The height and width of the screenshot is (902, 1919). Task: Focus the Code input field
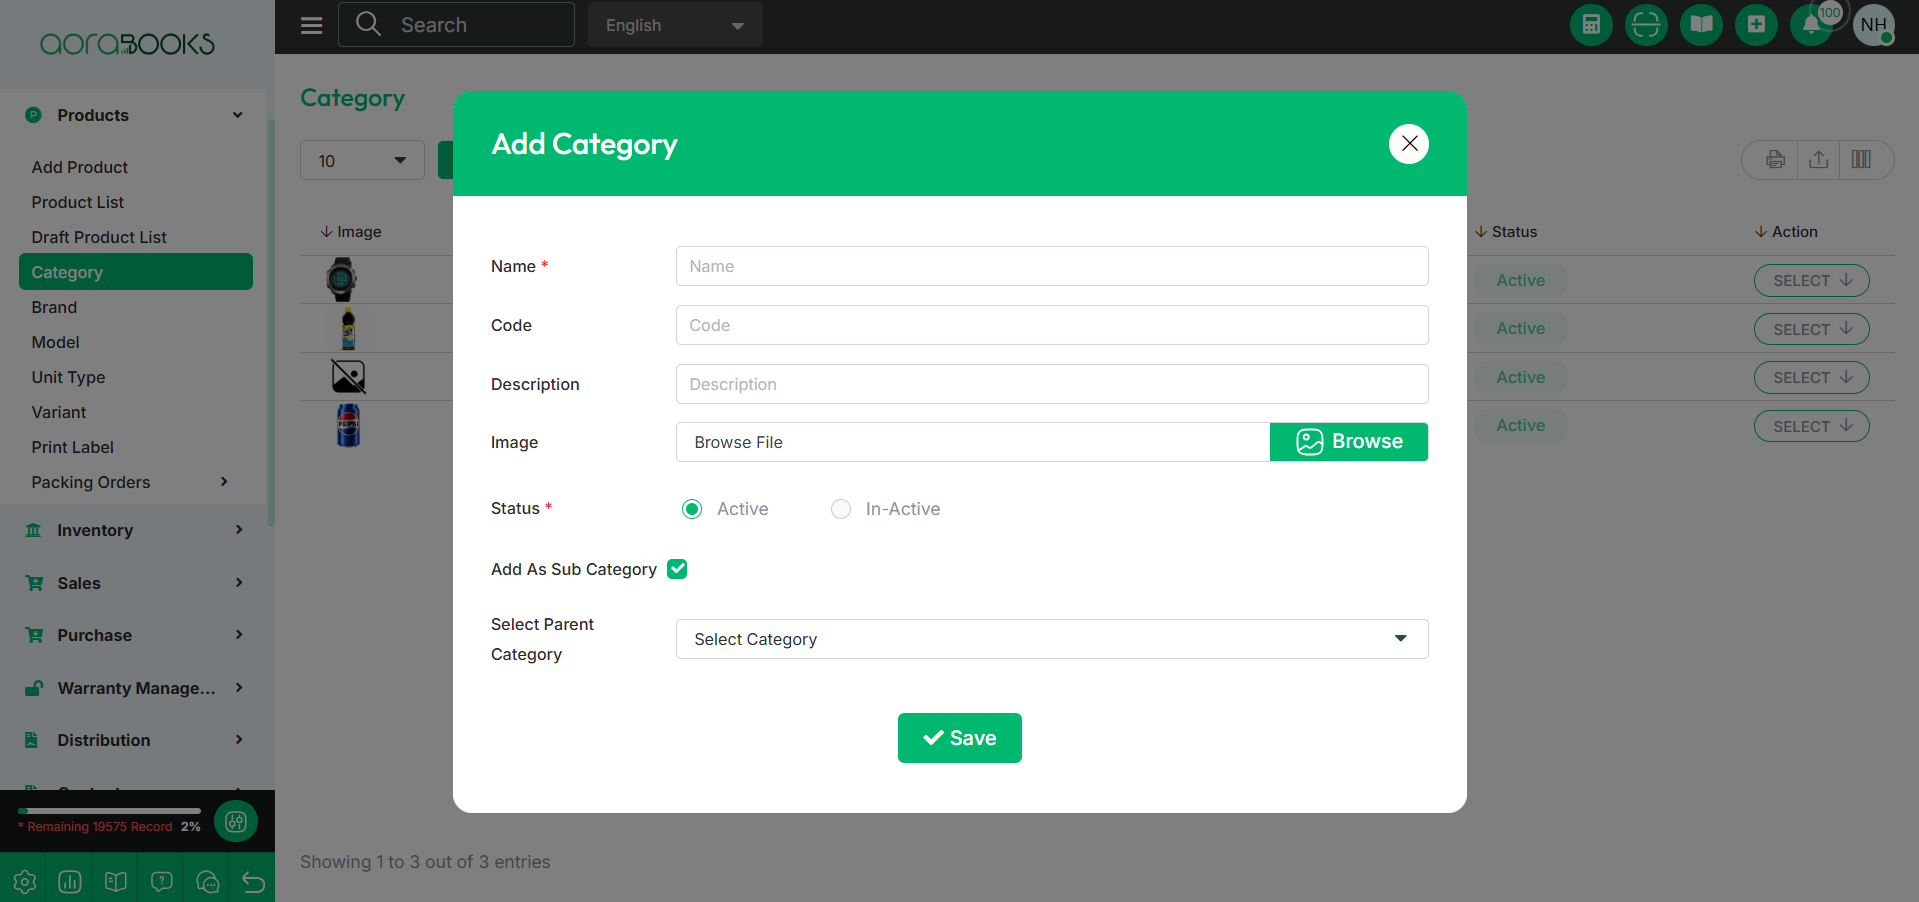(1052, 325)
